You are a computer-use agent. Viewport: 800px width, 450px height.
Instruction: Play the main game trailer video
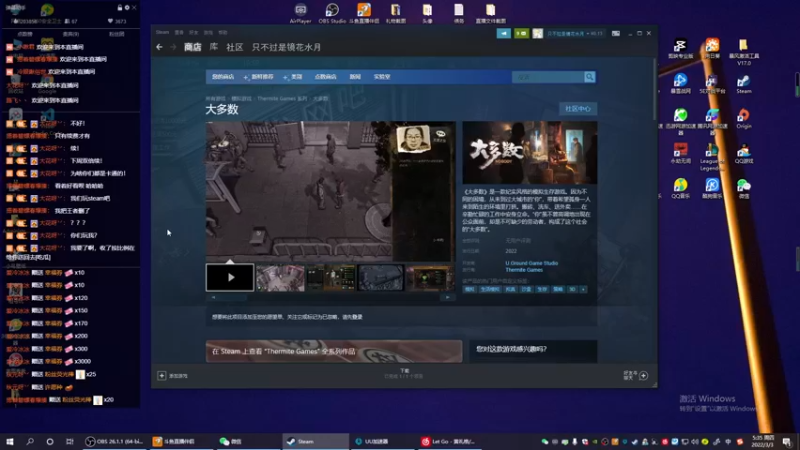click(x=330, y=191)
